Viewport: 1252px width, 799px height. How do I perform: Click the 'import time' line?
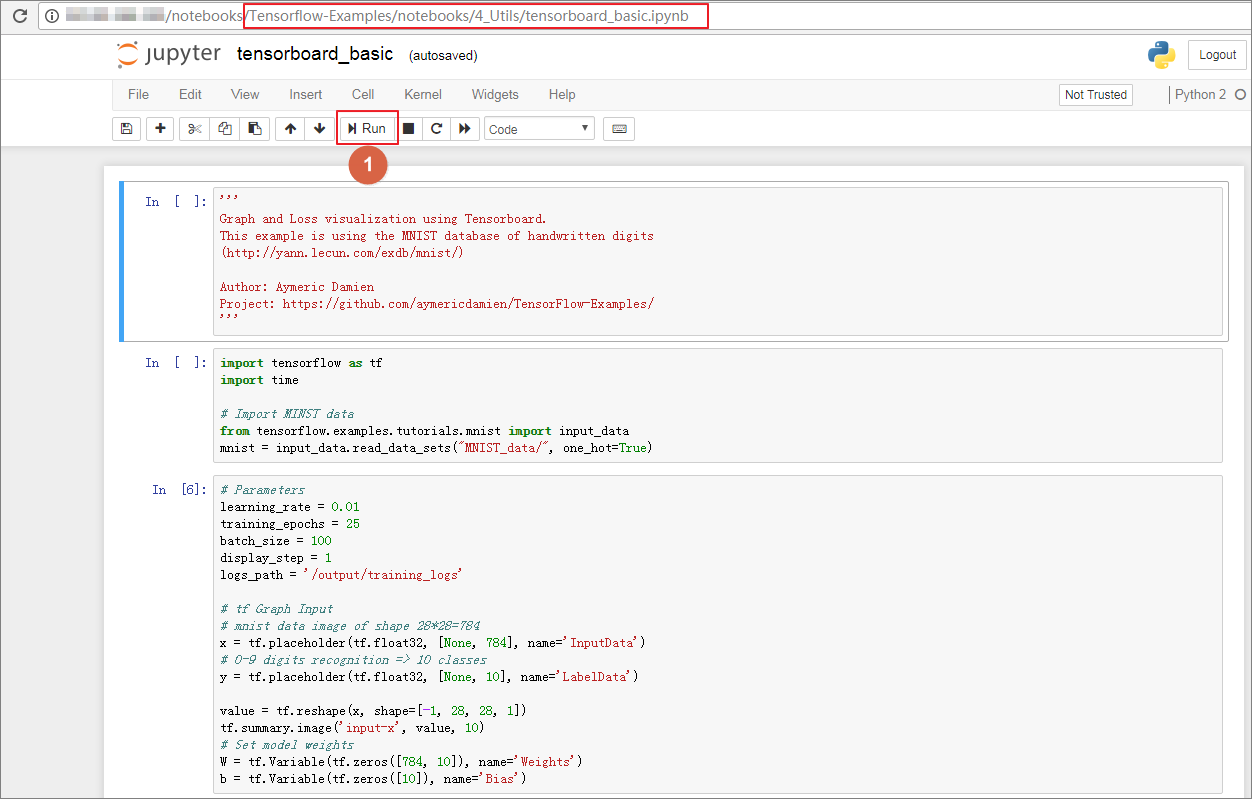[x=259, y=380]
